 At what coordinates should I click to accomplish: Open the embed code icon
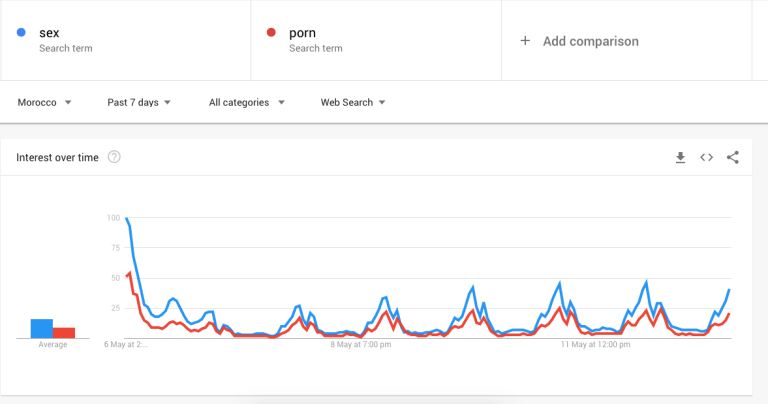coord(706,157)
